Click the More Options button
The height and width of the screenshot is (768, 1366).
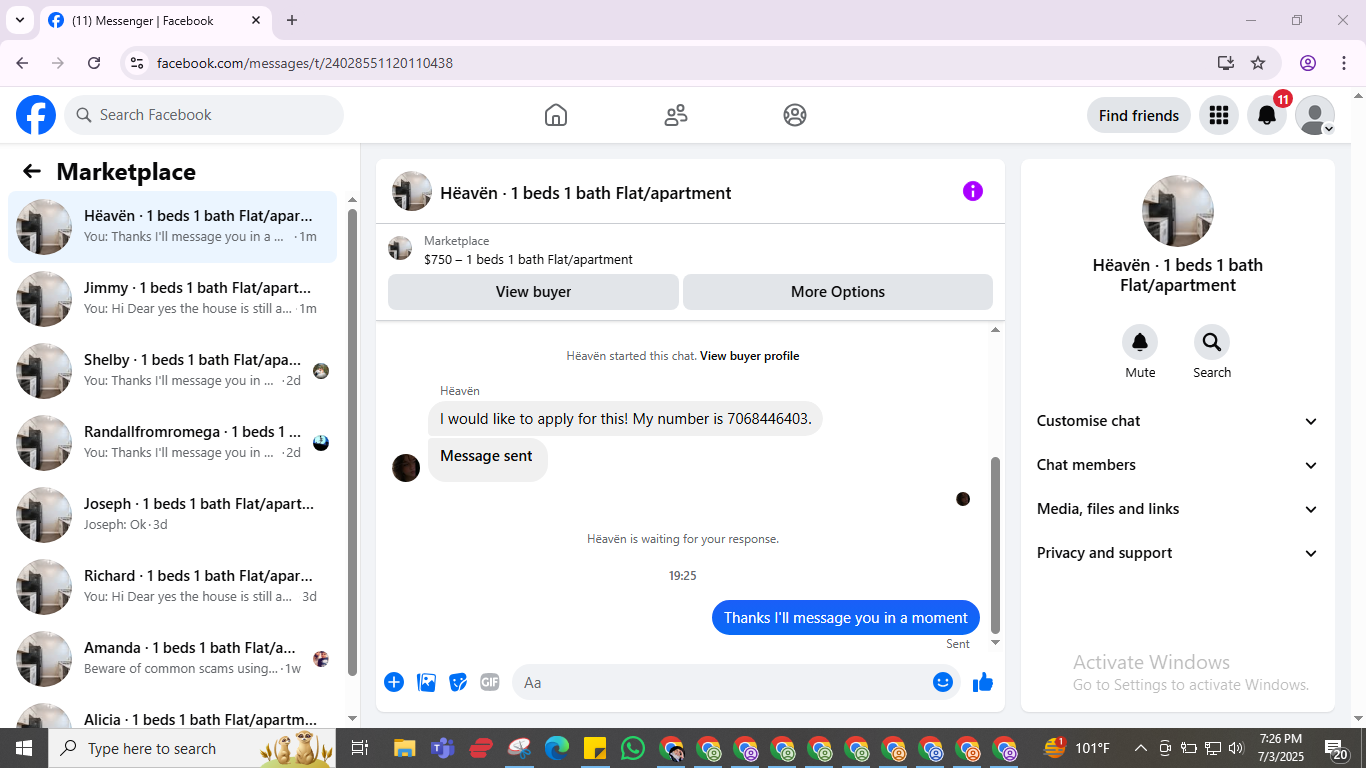click(x=838, y=292)
